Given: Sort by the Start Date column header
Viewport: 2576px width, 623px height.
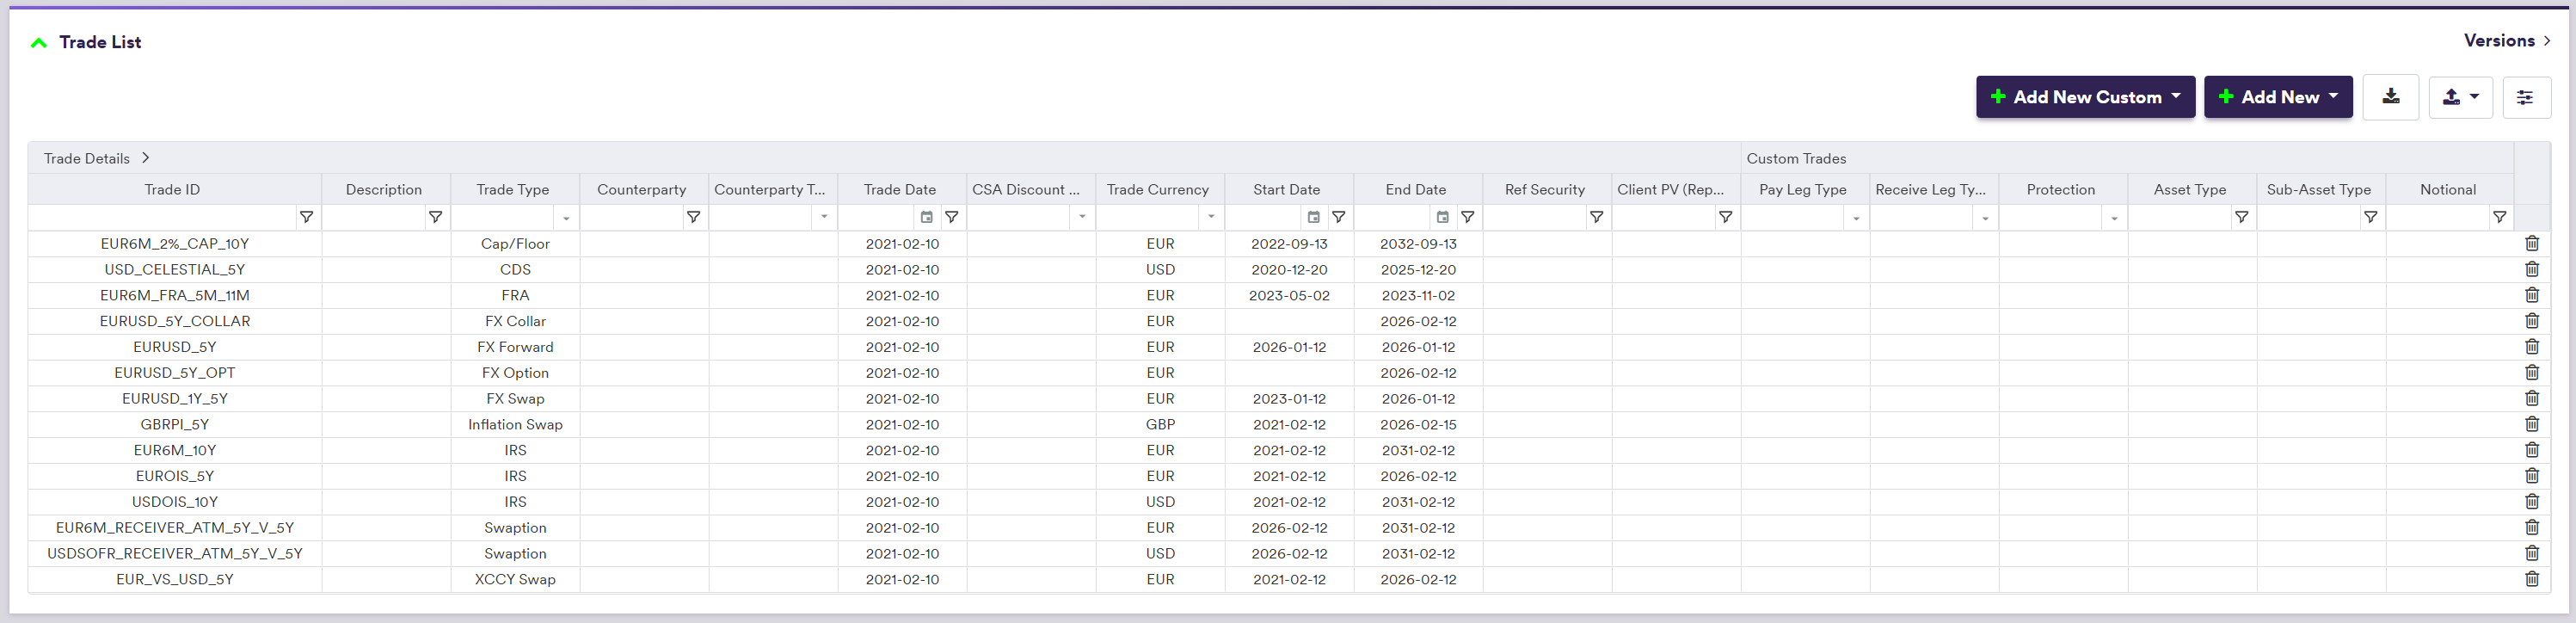Looking at the screenshot, I should click(x=1286, y=189).
